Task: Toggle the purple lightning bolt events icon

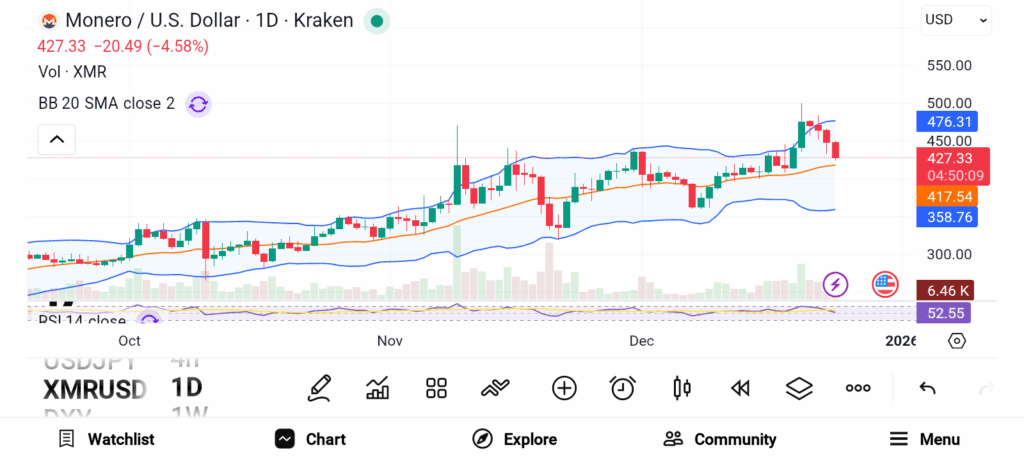Action: coord(836,284)
